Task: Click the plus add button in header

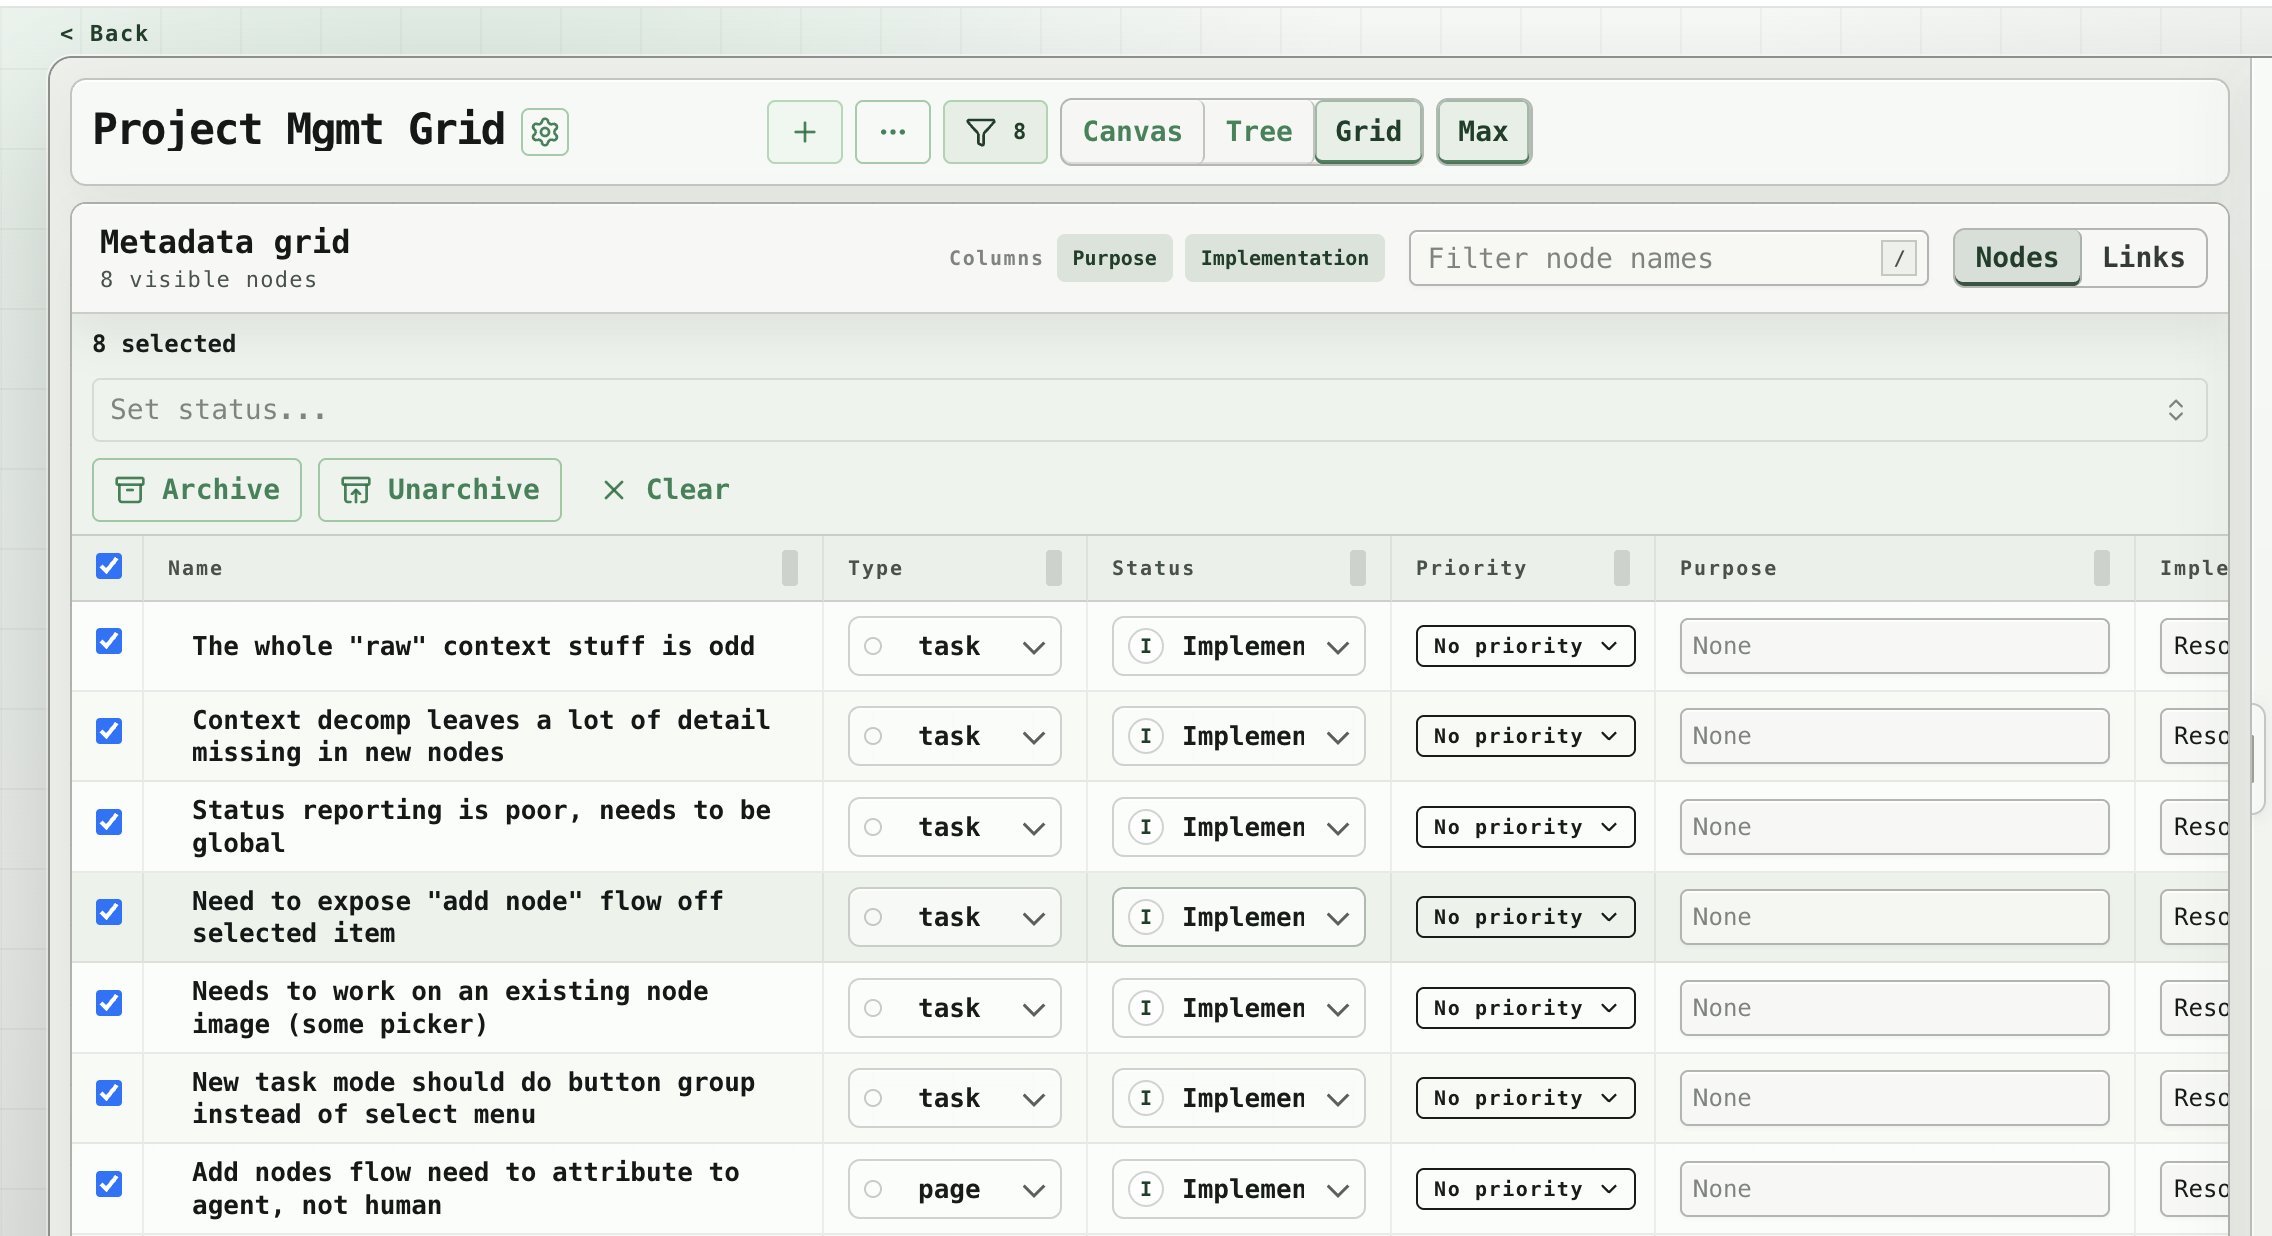Action: tap(805, 132)
